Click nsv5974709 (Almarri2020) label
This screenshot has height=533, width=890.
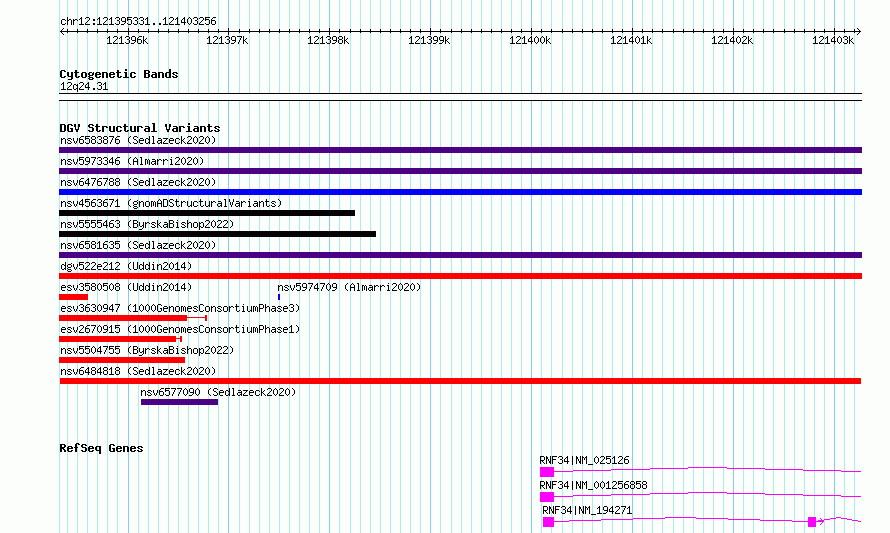coord(349,287)
